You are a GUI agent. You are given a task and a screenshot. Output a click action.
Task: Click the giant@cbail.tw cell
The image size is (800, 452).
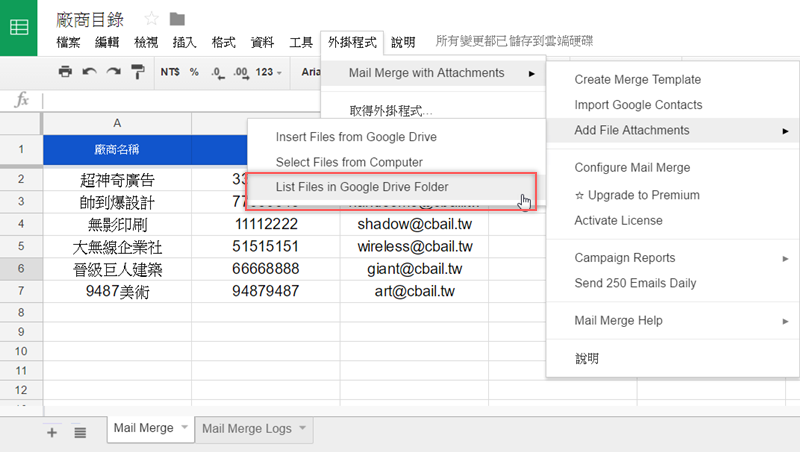click(414, 269)
